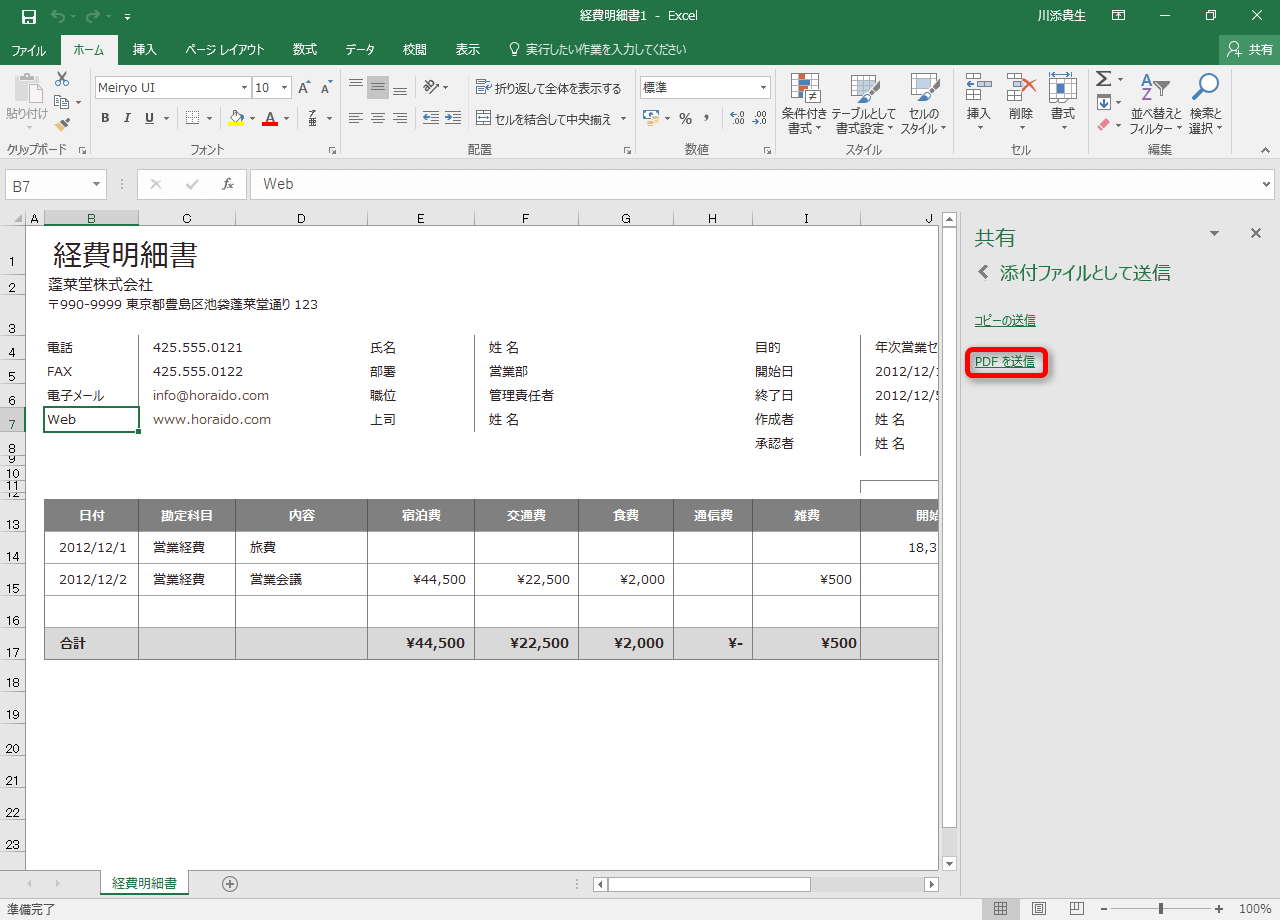Switch to Page Layout view in status bar
This screenshot has width=1280, height=920.
point(1039,908)
